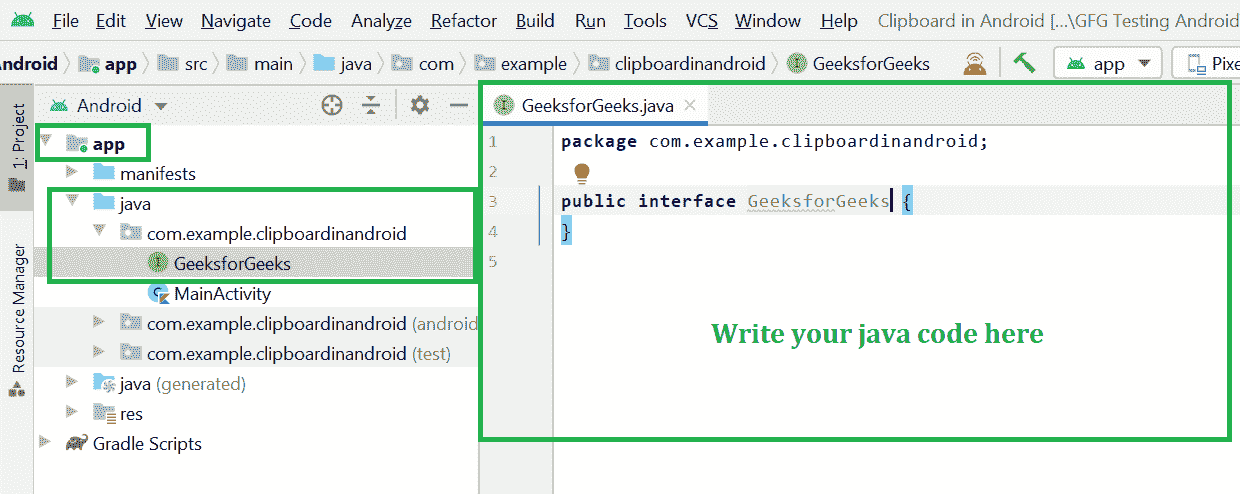The width and height of the screenshot is (1240, 494).
Task: Select the MainActivity class file
Action: pyautogui.click(x=221, y=294)
